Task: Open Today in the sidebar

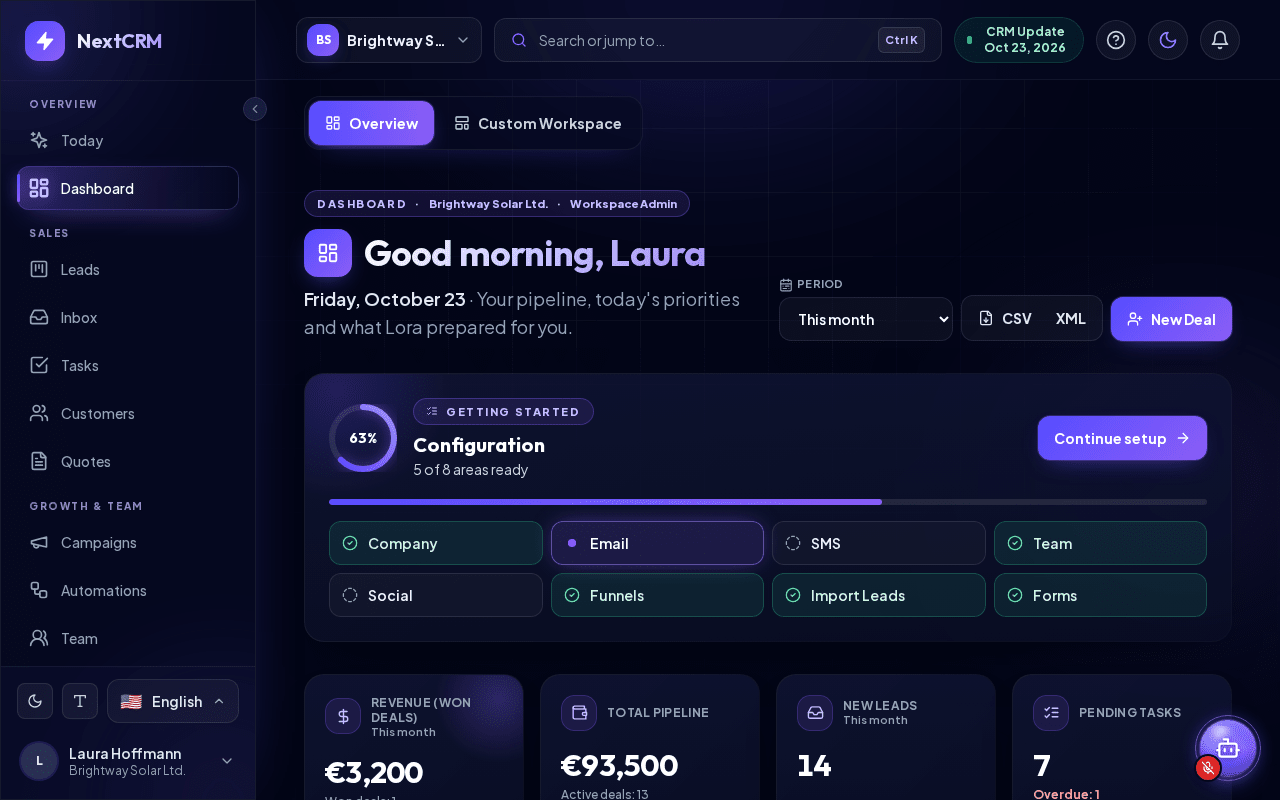Action: tap(128, 140)
